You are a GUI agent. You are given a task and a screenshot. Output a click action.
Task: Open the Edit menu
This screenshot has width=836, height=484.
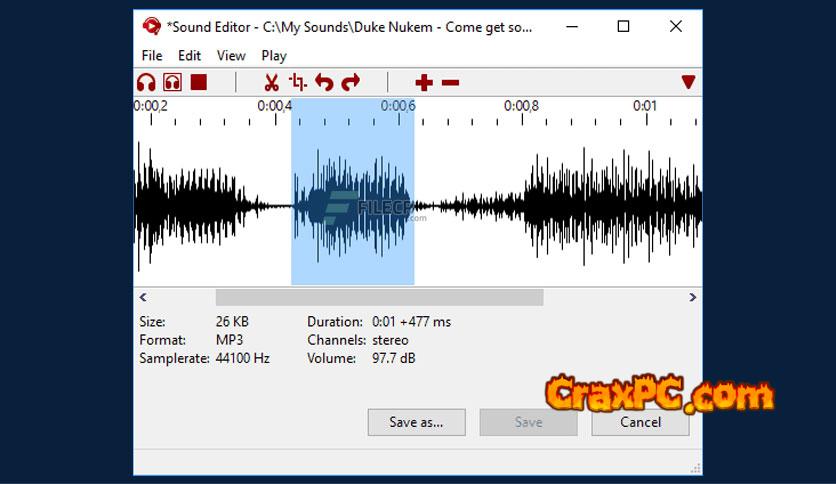click(x=189, y=55)
